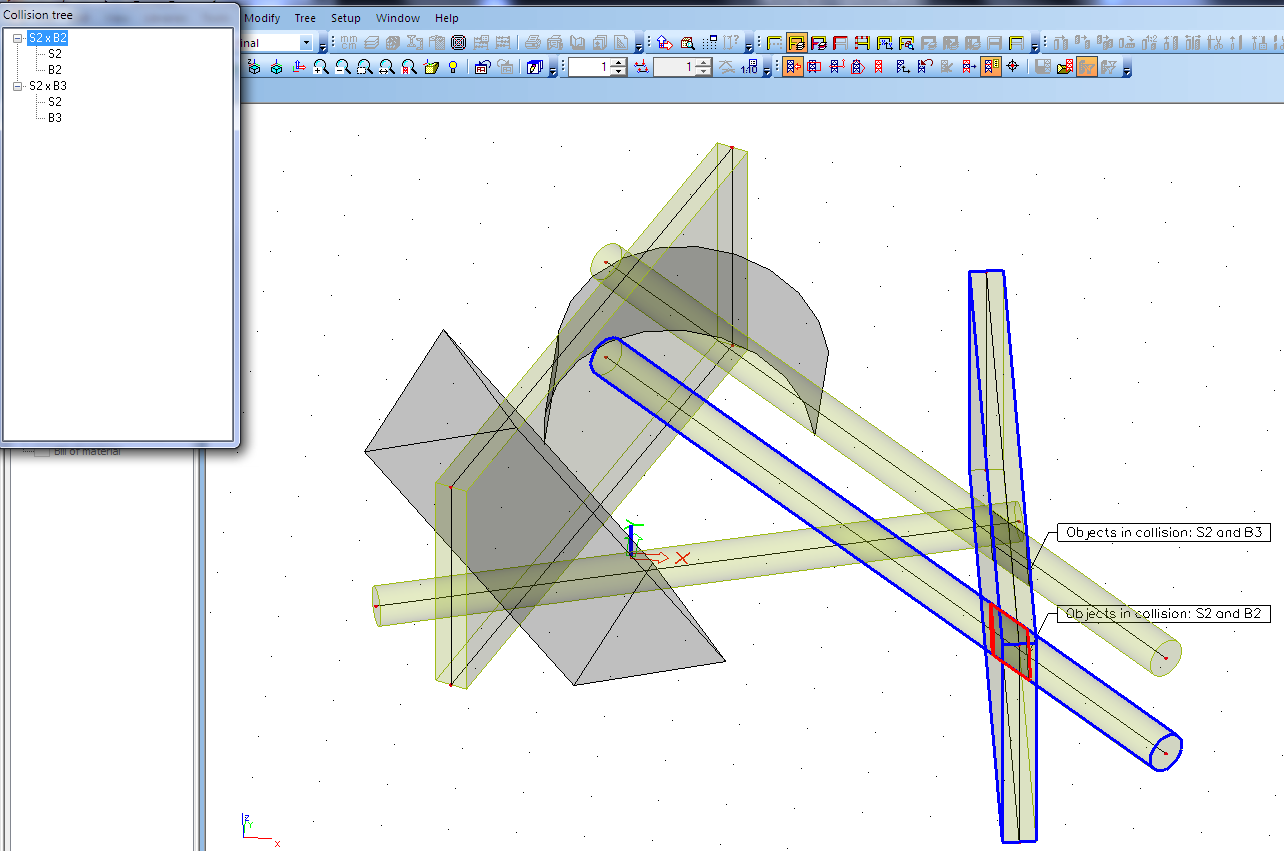Click the red X axis marker in viewport

pos(683,557)
